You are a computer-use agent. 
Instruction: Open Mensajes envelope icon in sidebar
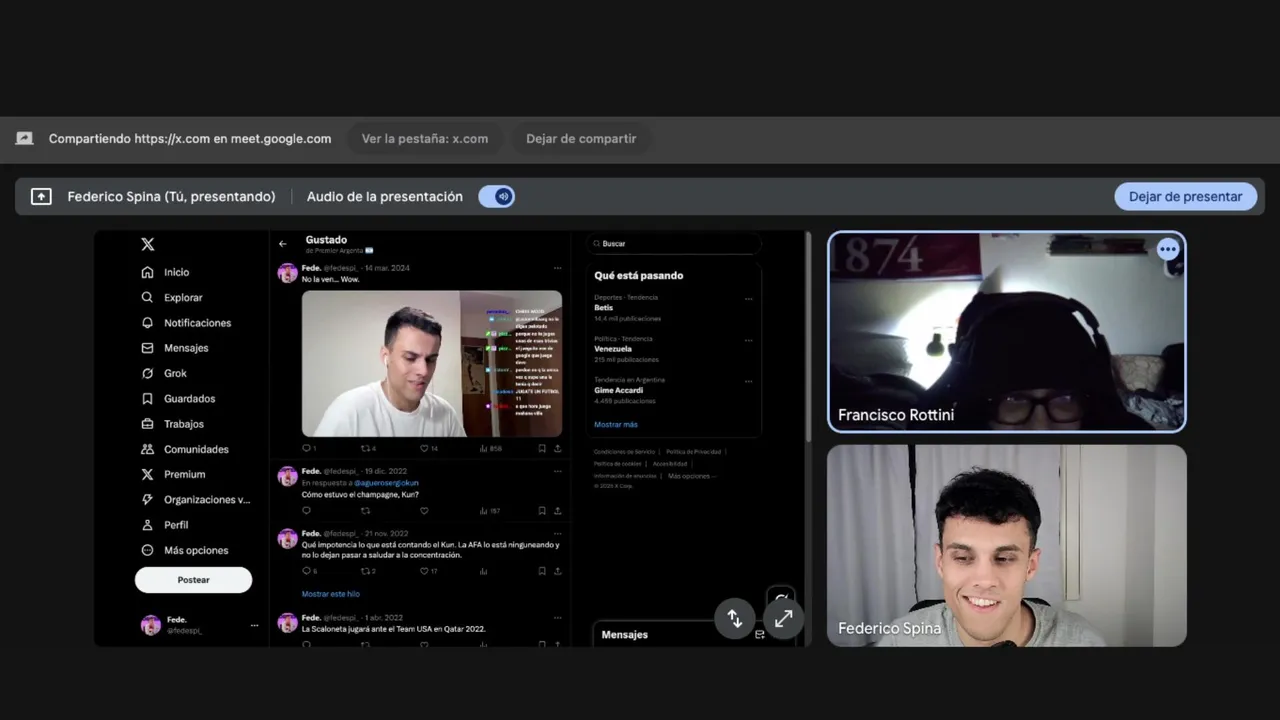click(147, 348)
